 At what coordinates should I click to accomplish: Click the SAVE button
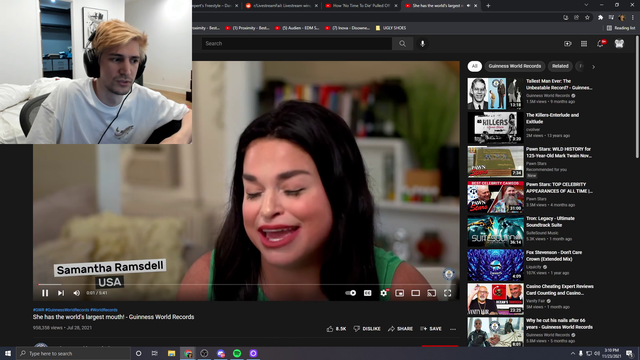431,329
